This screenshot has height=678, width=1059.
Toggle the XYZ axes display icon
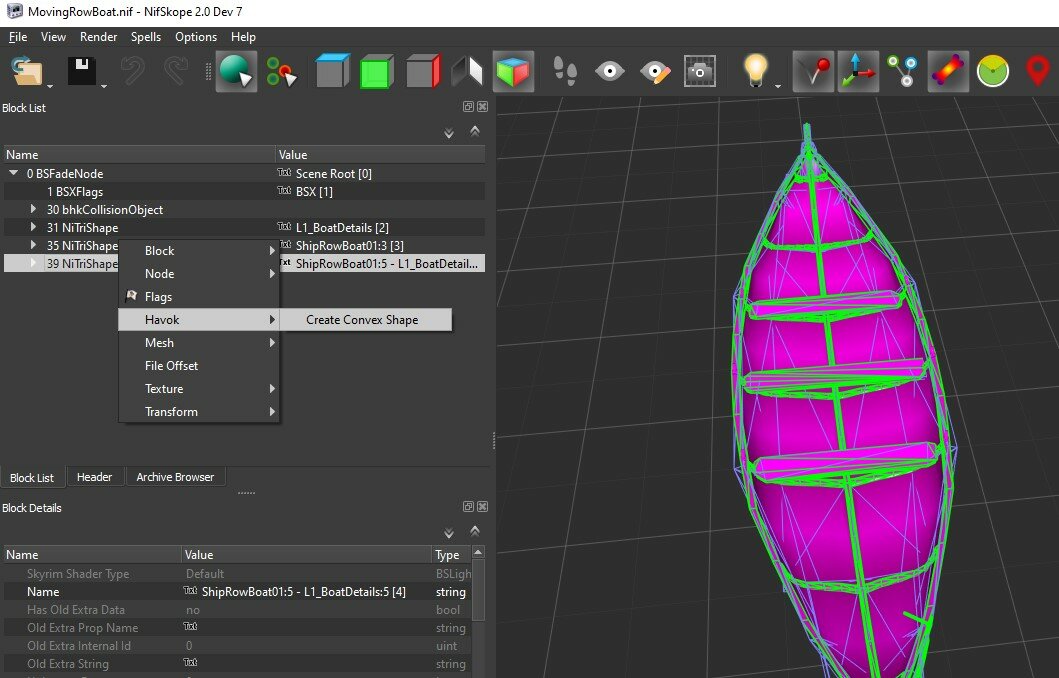pos(856,70)
